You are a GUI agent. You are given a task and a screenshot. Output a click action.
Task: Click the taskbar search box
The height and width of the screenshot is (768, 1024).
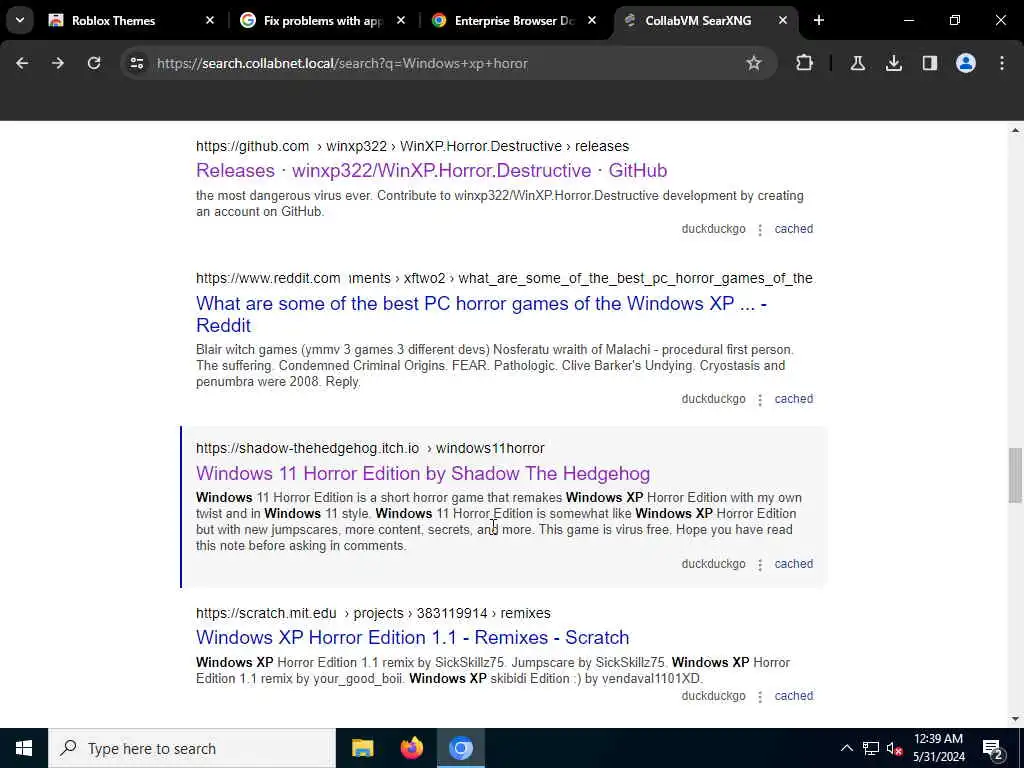coord(191,748)
